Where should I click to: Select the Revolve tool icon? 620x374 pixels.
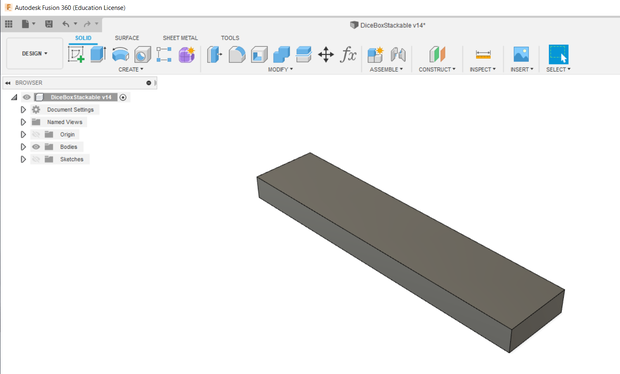point(120,54)
